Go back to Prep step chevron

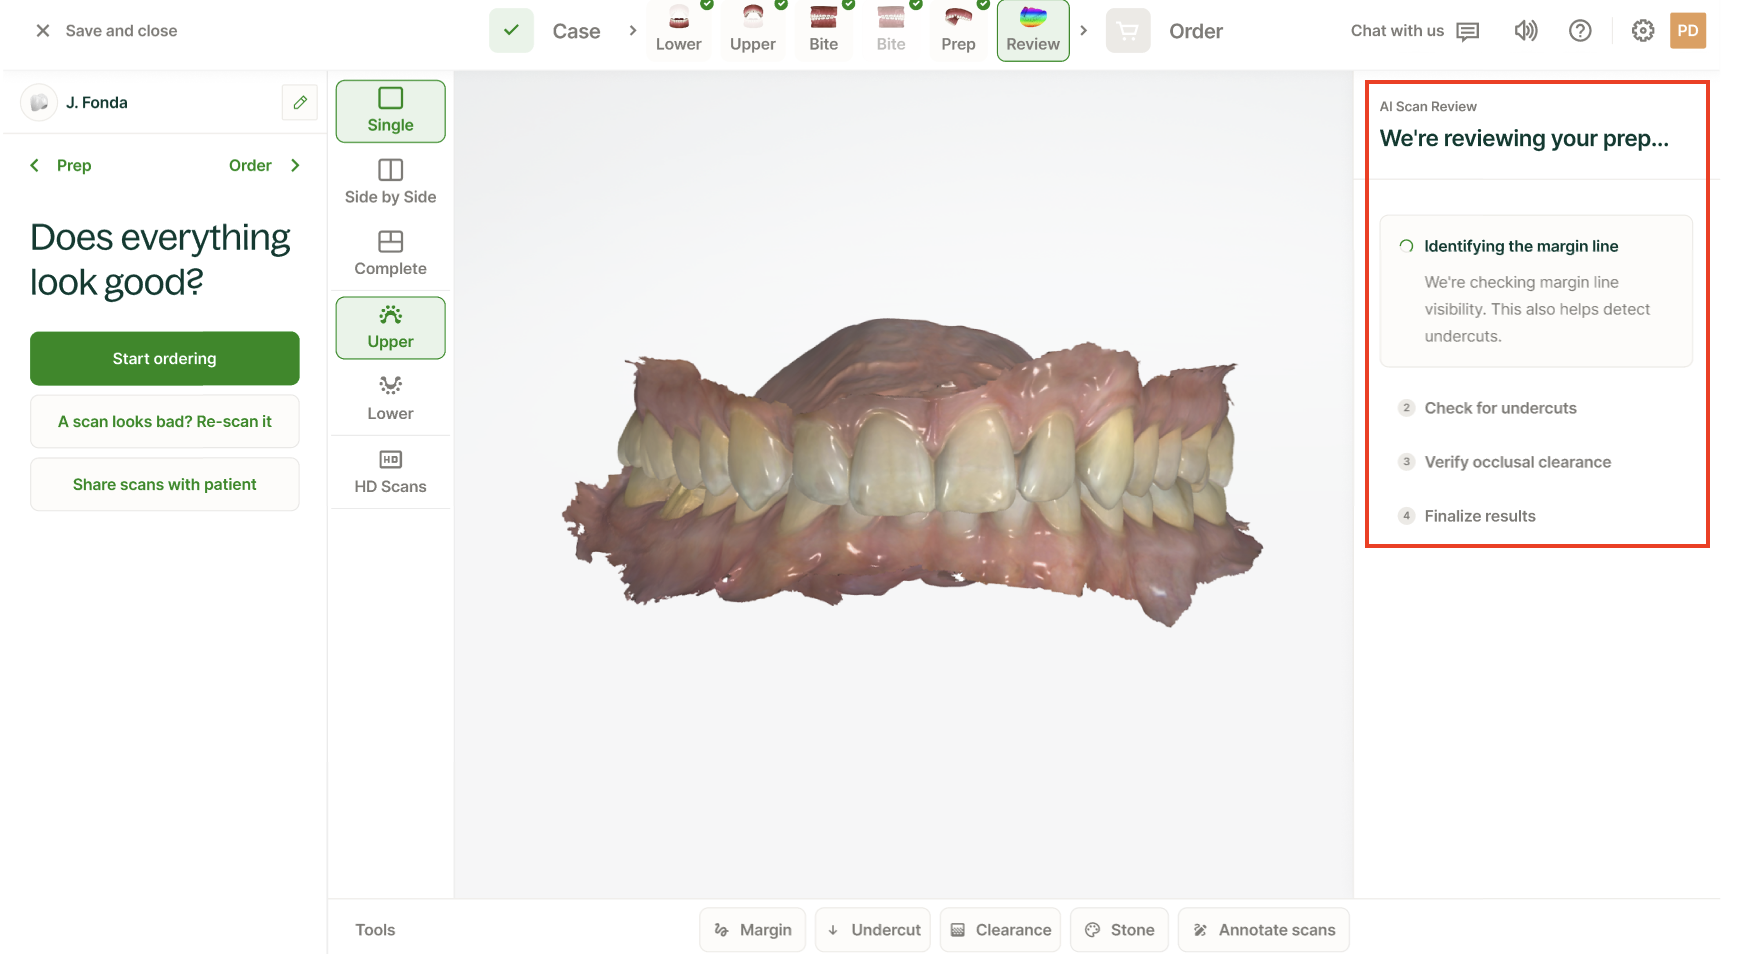pyautogui.click(x=35, y=165)
